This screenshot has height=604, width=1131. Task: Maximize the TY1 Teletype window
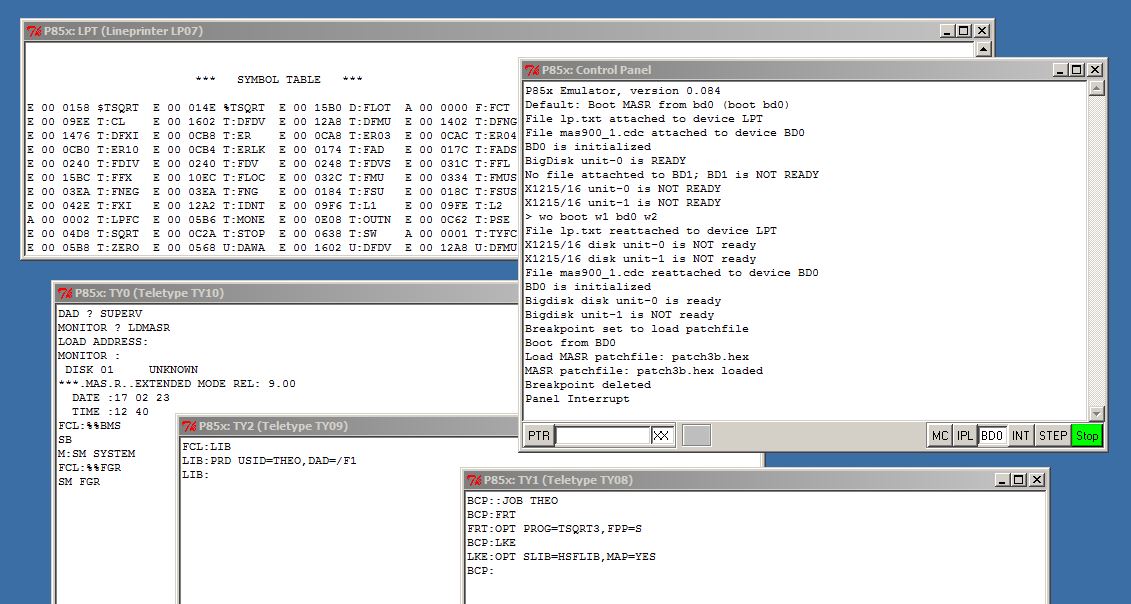1018,480
